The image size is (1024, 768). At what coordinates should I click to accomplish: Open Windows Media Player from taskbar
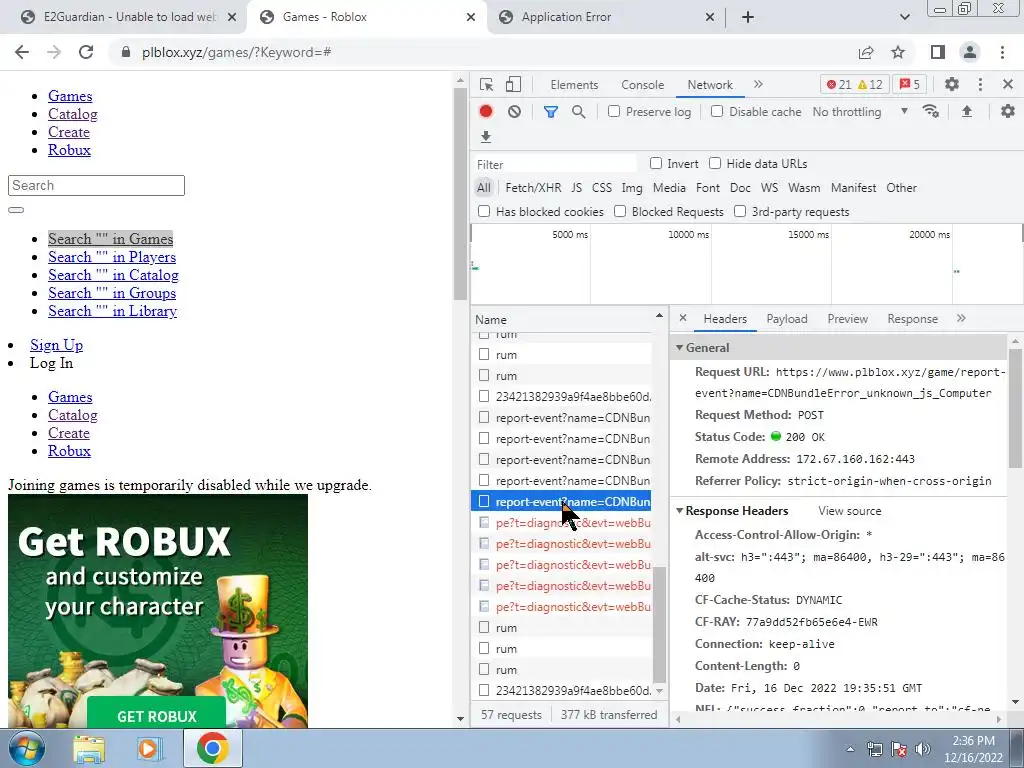(149, 749)
